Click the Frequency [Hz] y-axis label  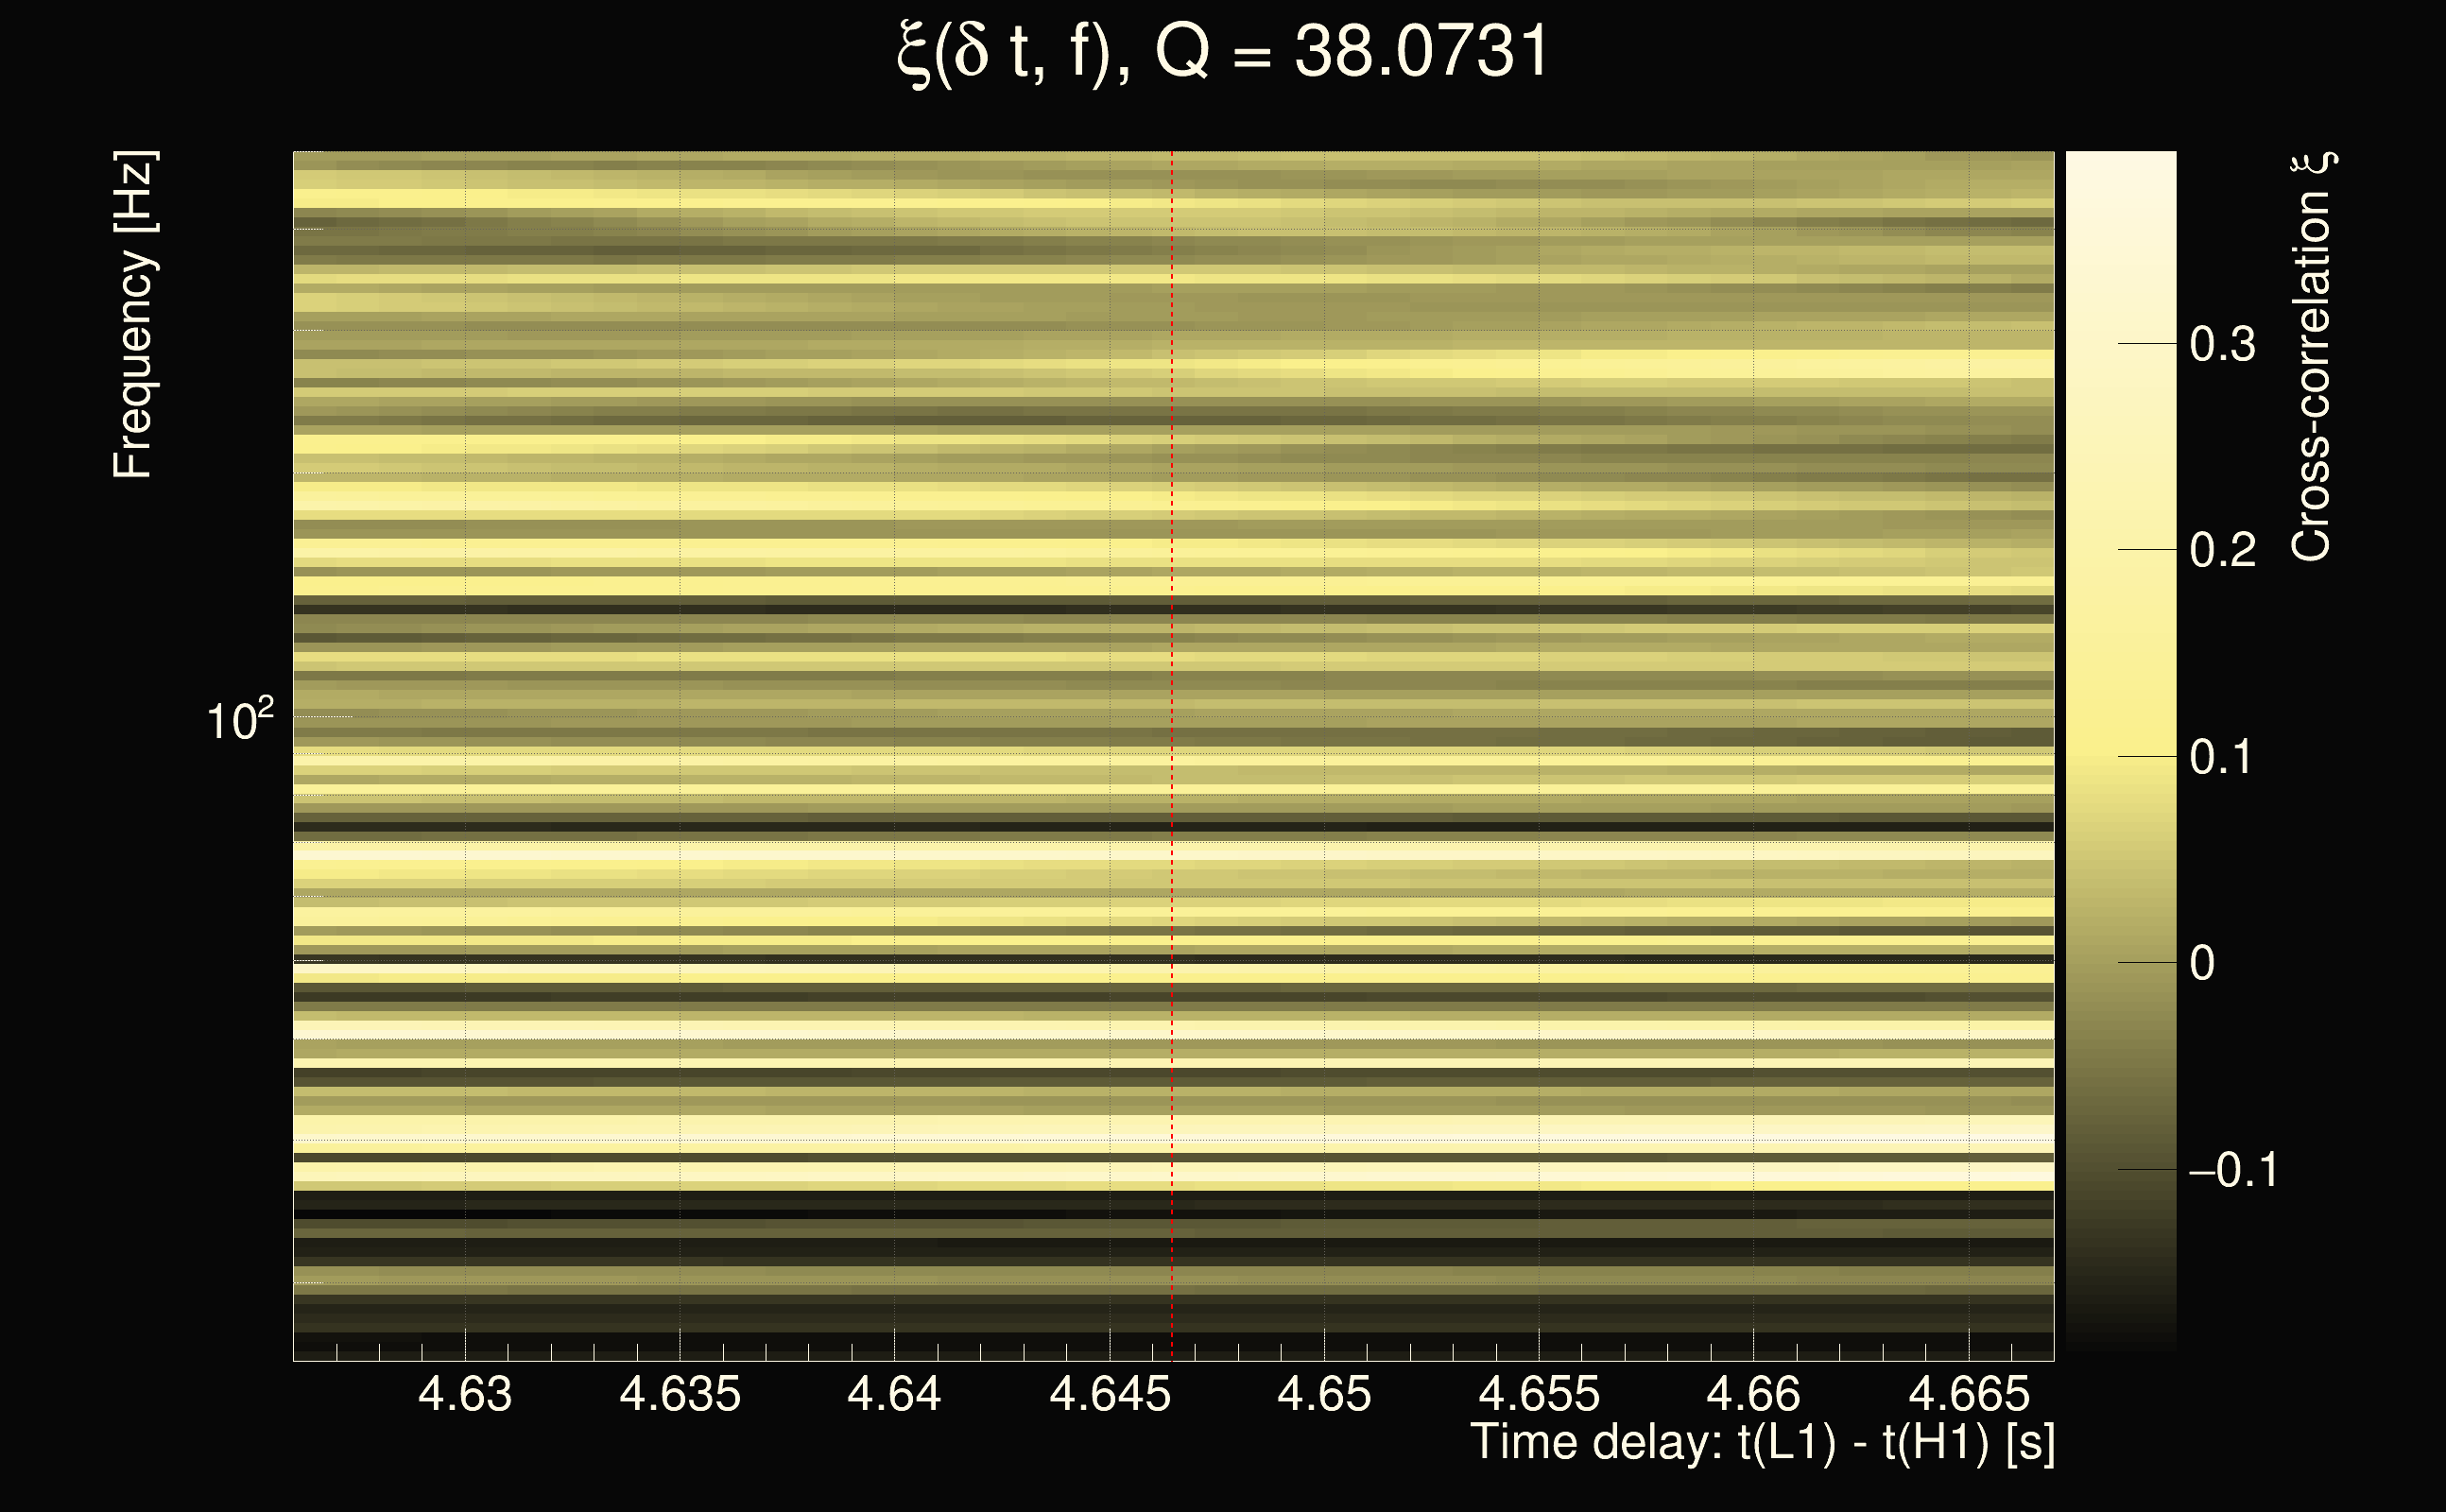(x=133, y=315)
